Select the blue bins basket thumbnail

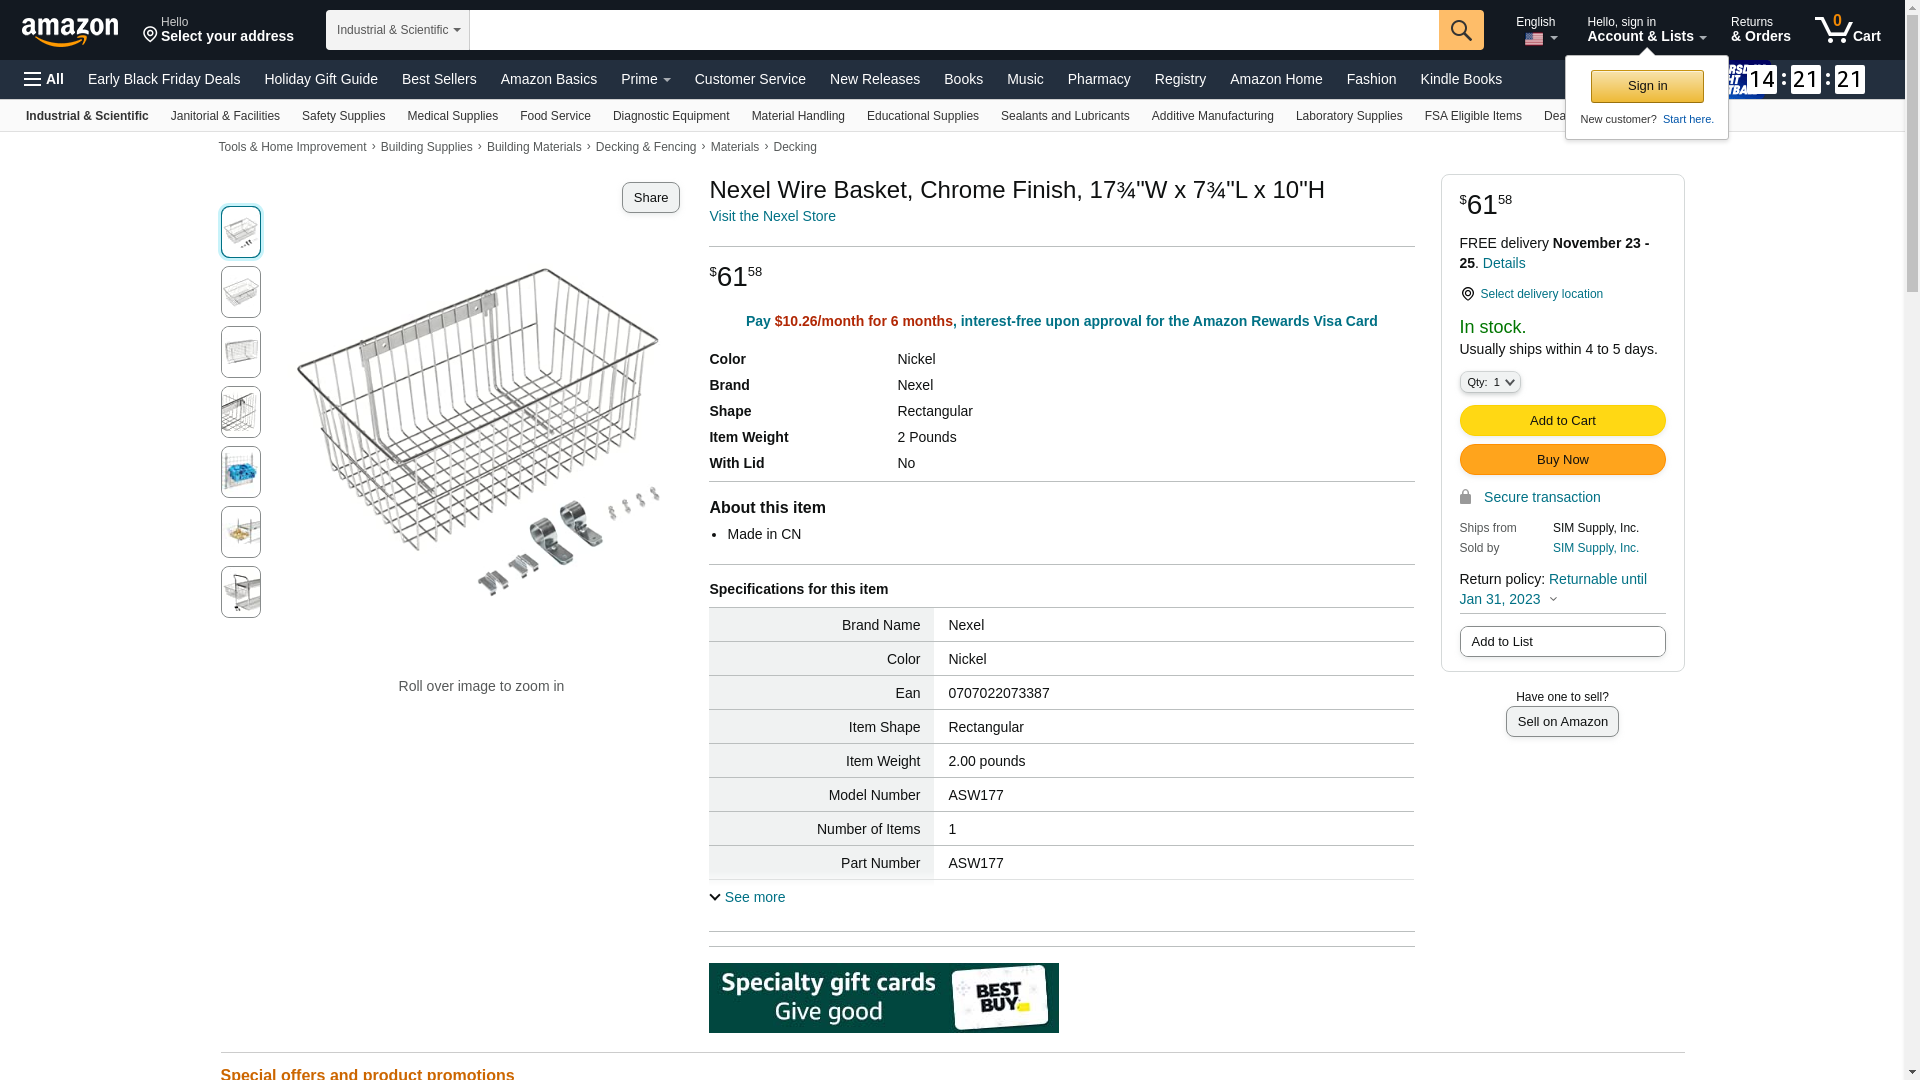[241, 472]
